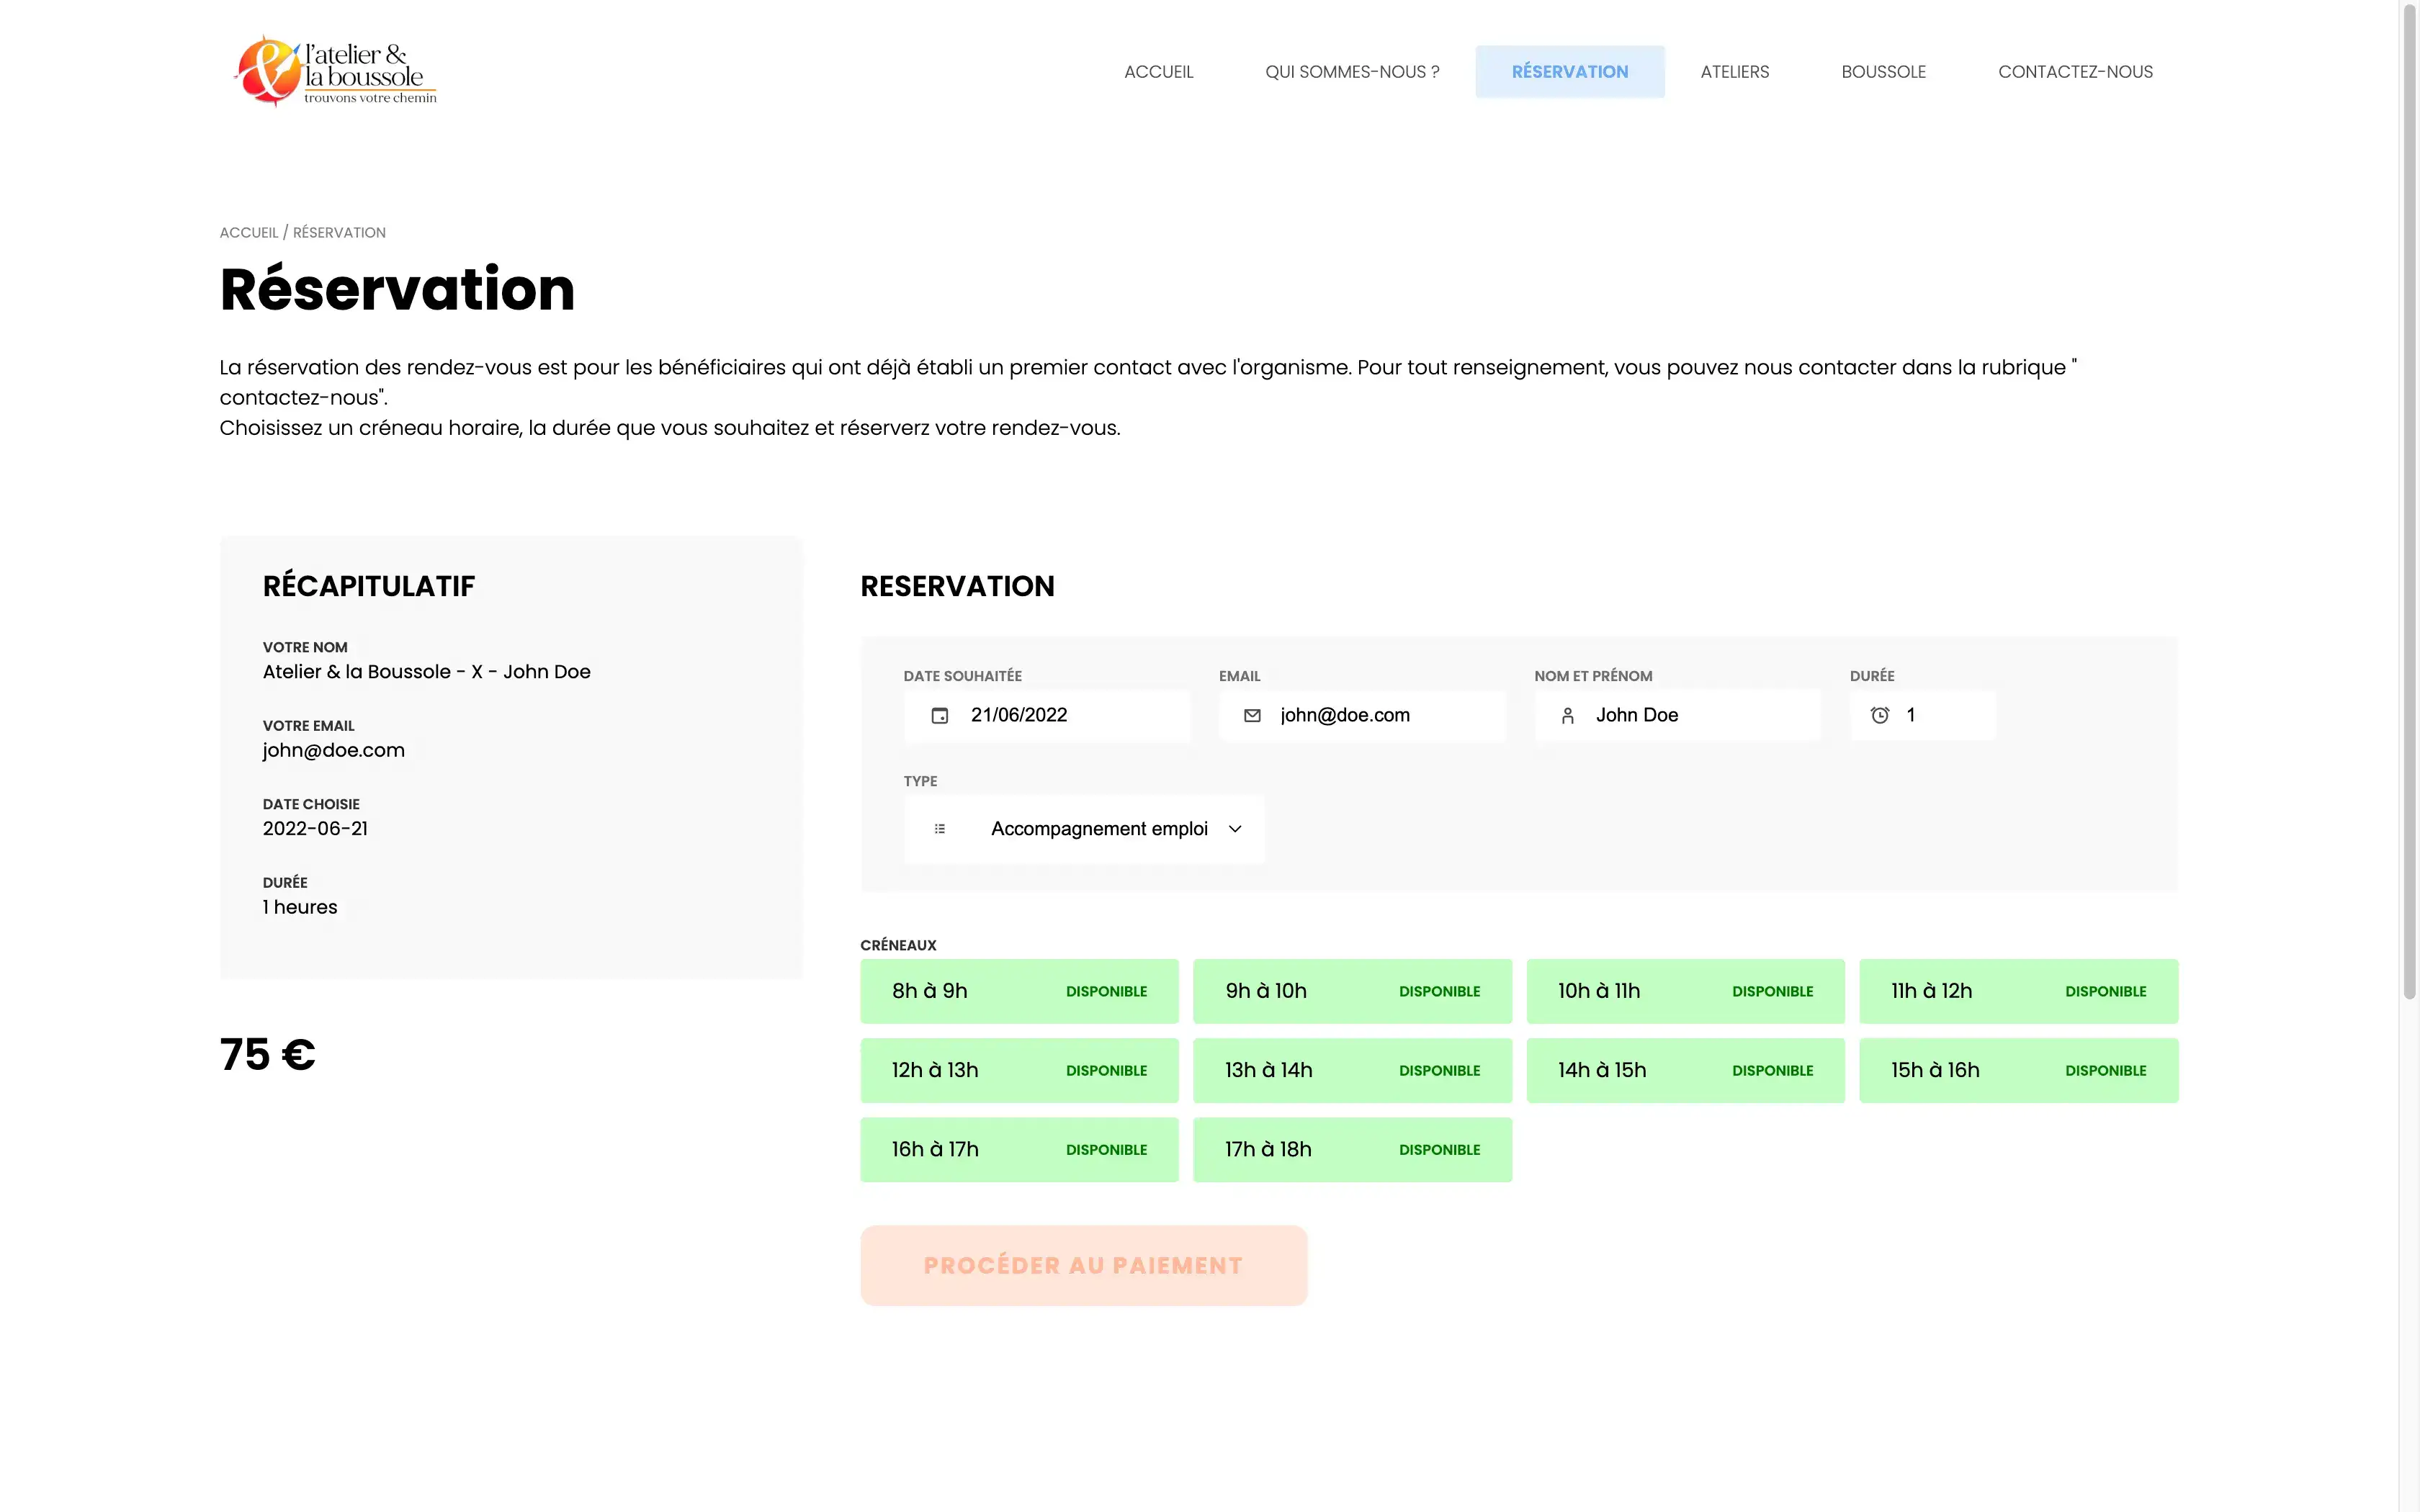
Task: Go to Contactez-nous in navigation
Action: tap(2075, 72)
